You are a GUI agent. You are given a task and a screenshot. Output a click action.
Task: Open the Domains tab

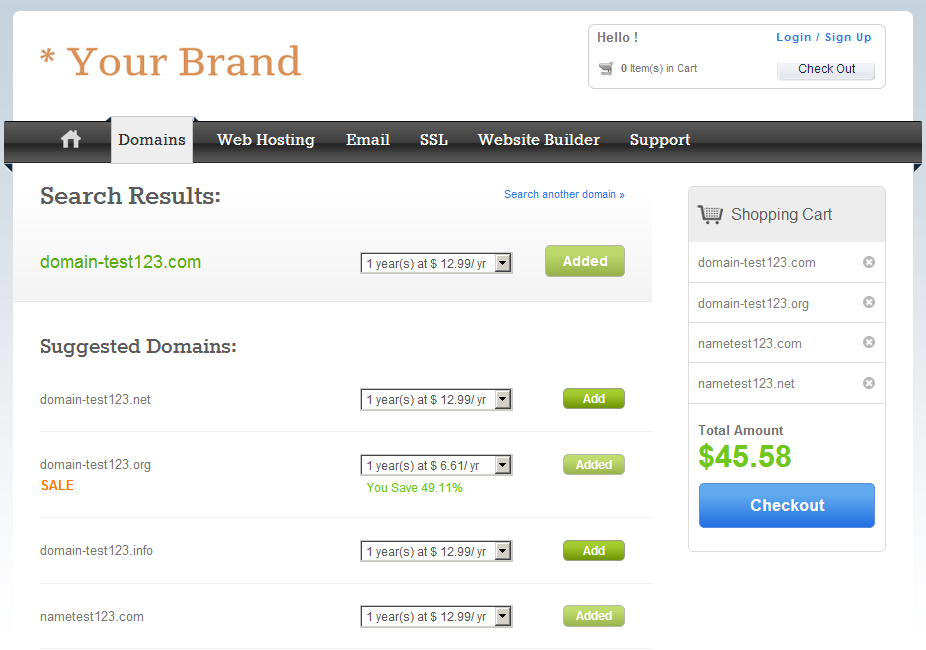[152, 140]
